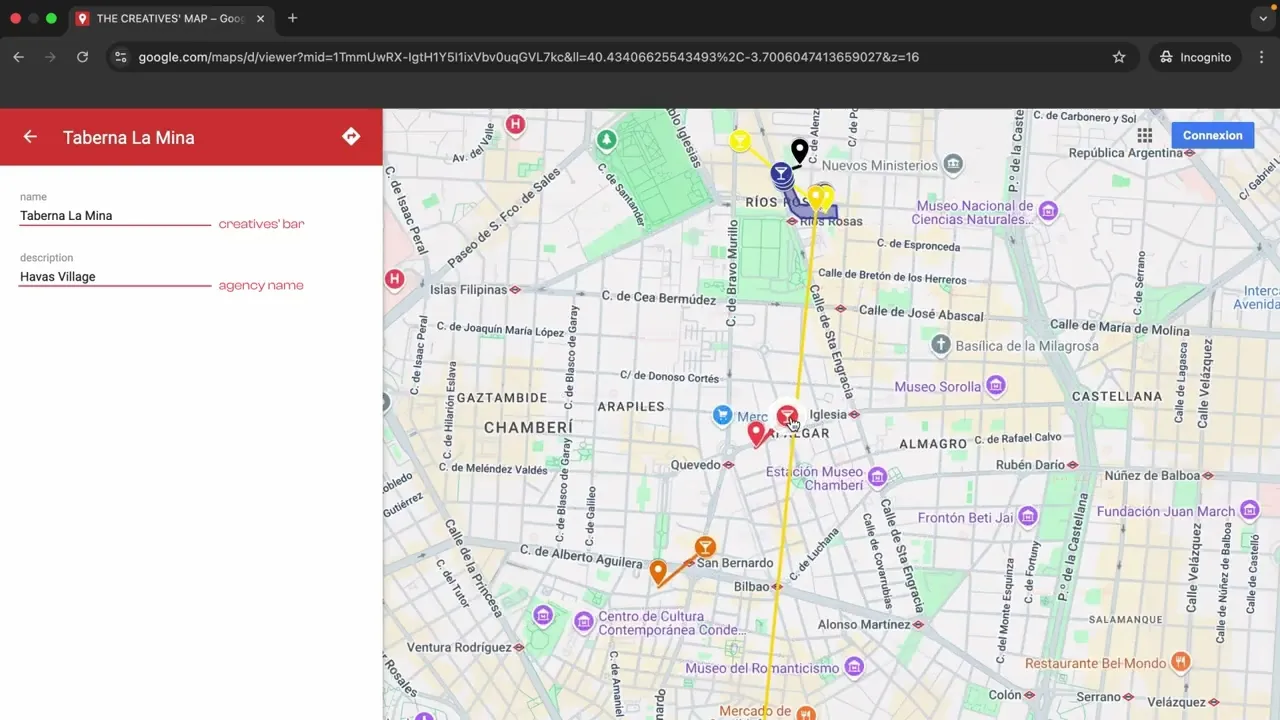Click the Islas Filipinas metro label
Screen dimensions: 1280x720
[469, 290]
